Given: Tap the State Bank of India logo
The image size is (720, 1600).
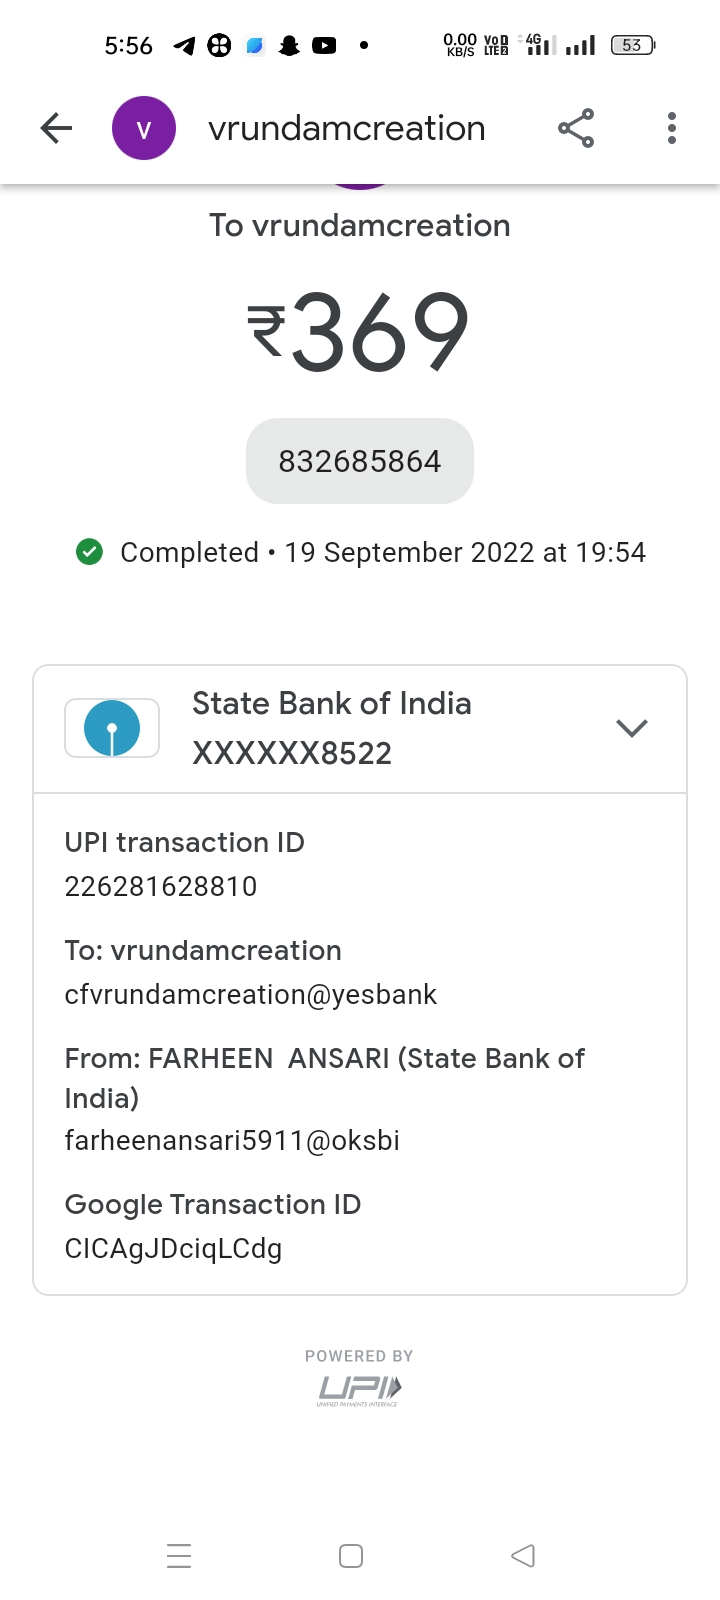Looking at the screenshot, I should coord(112,728).
